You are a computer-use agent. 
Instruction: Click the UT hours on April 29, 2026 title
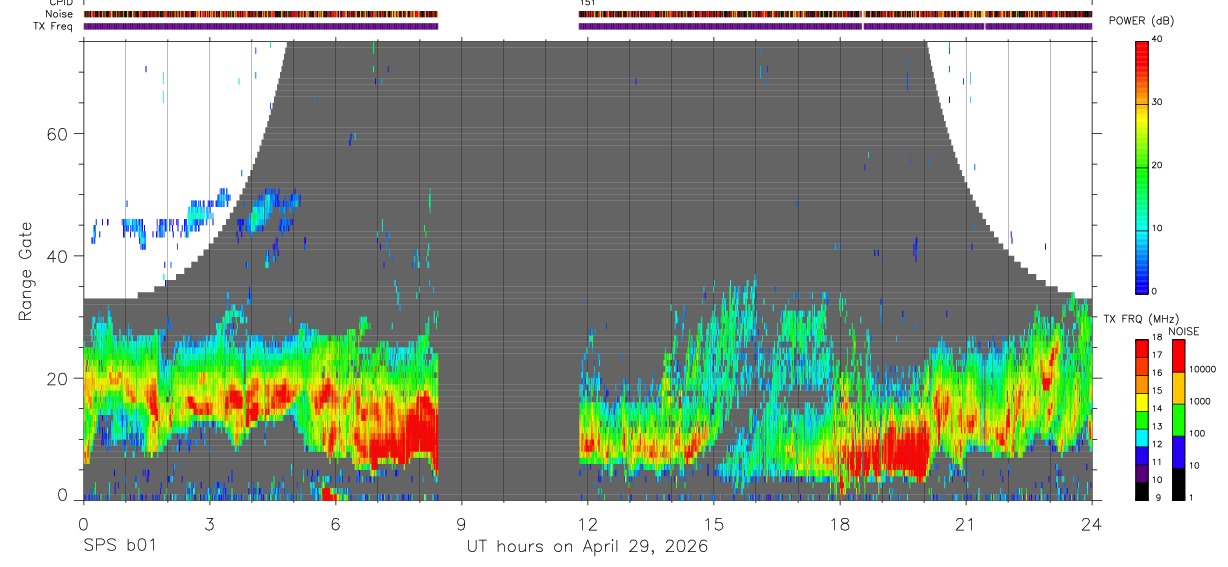click(x=587, y=546)
